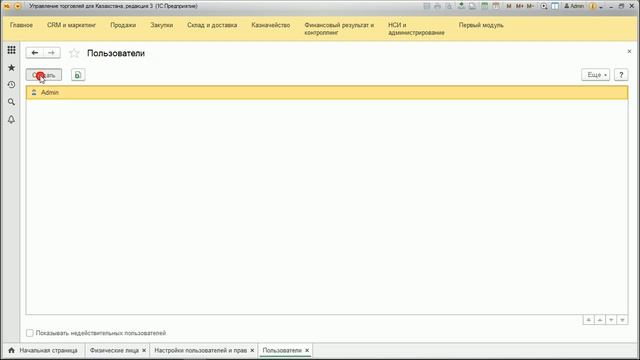Image resolution: width=640 pixels, height=360 pixels.
Task: Expand the small arrow after info icon
Action: (x=601, y=7)
